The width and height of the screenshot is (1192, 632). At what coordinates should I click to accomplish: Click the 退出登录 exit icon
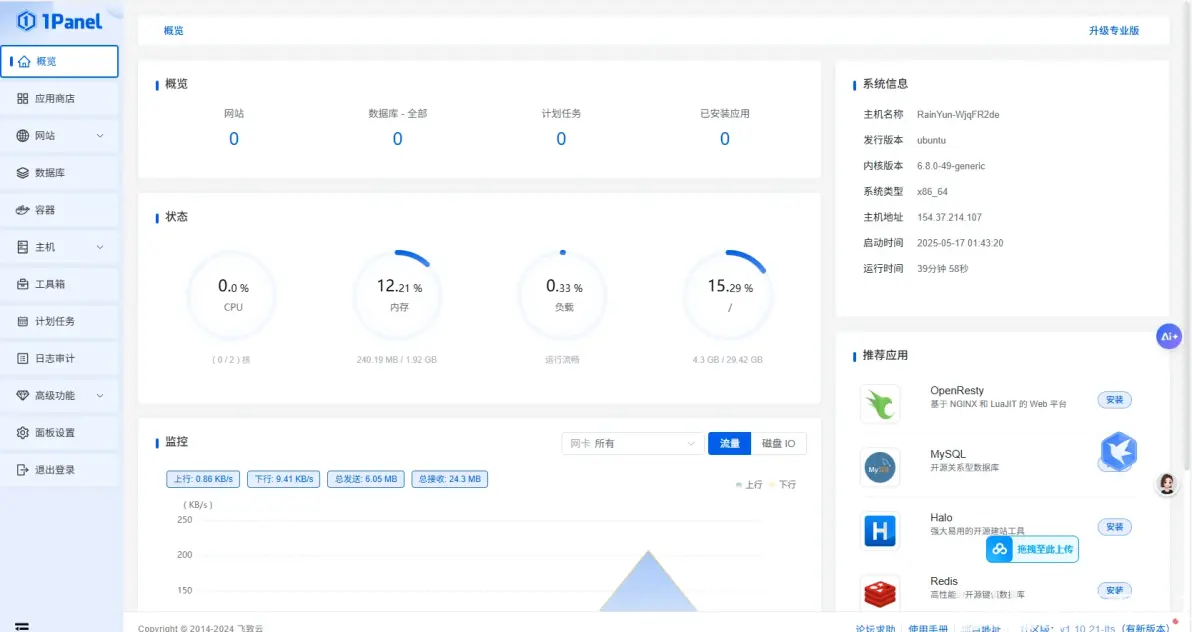23,470
